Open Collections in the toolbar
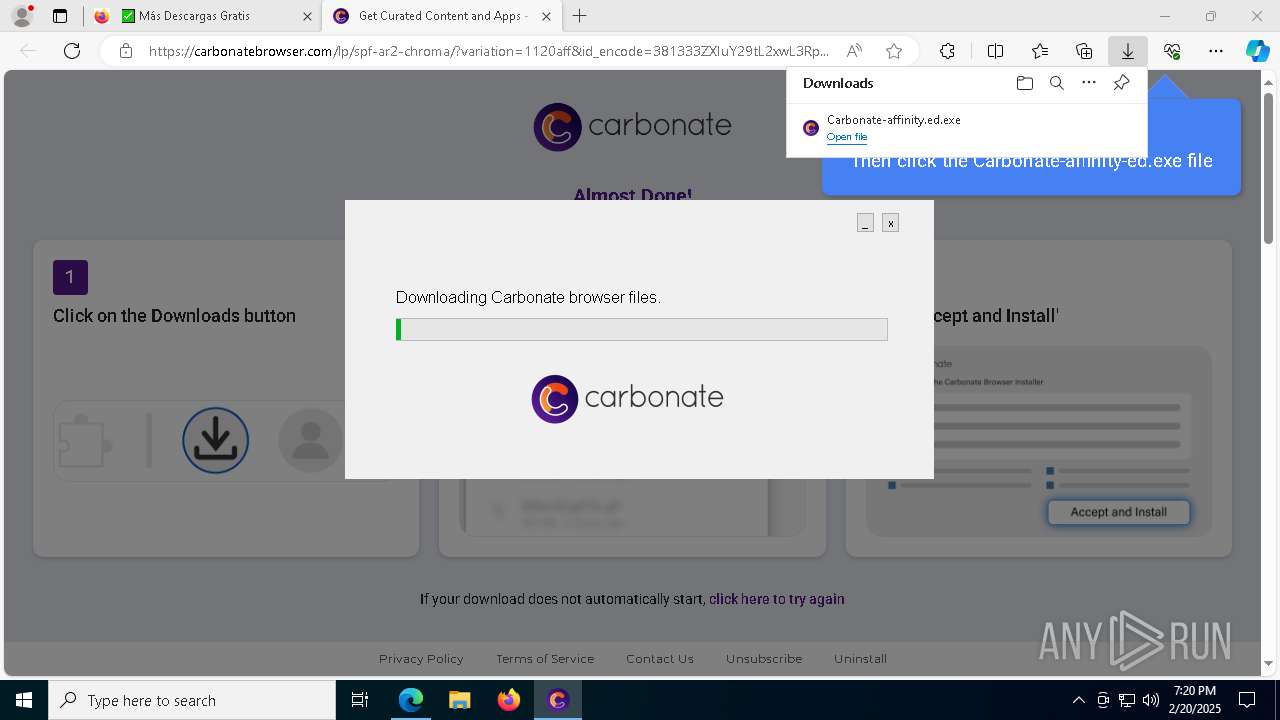This screenshot has height=720, width=1280. (x=1084, y=51)
